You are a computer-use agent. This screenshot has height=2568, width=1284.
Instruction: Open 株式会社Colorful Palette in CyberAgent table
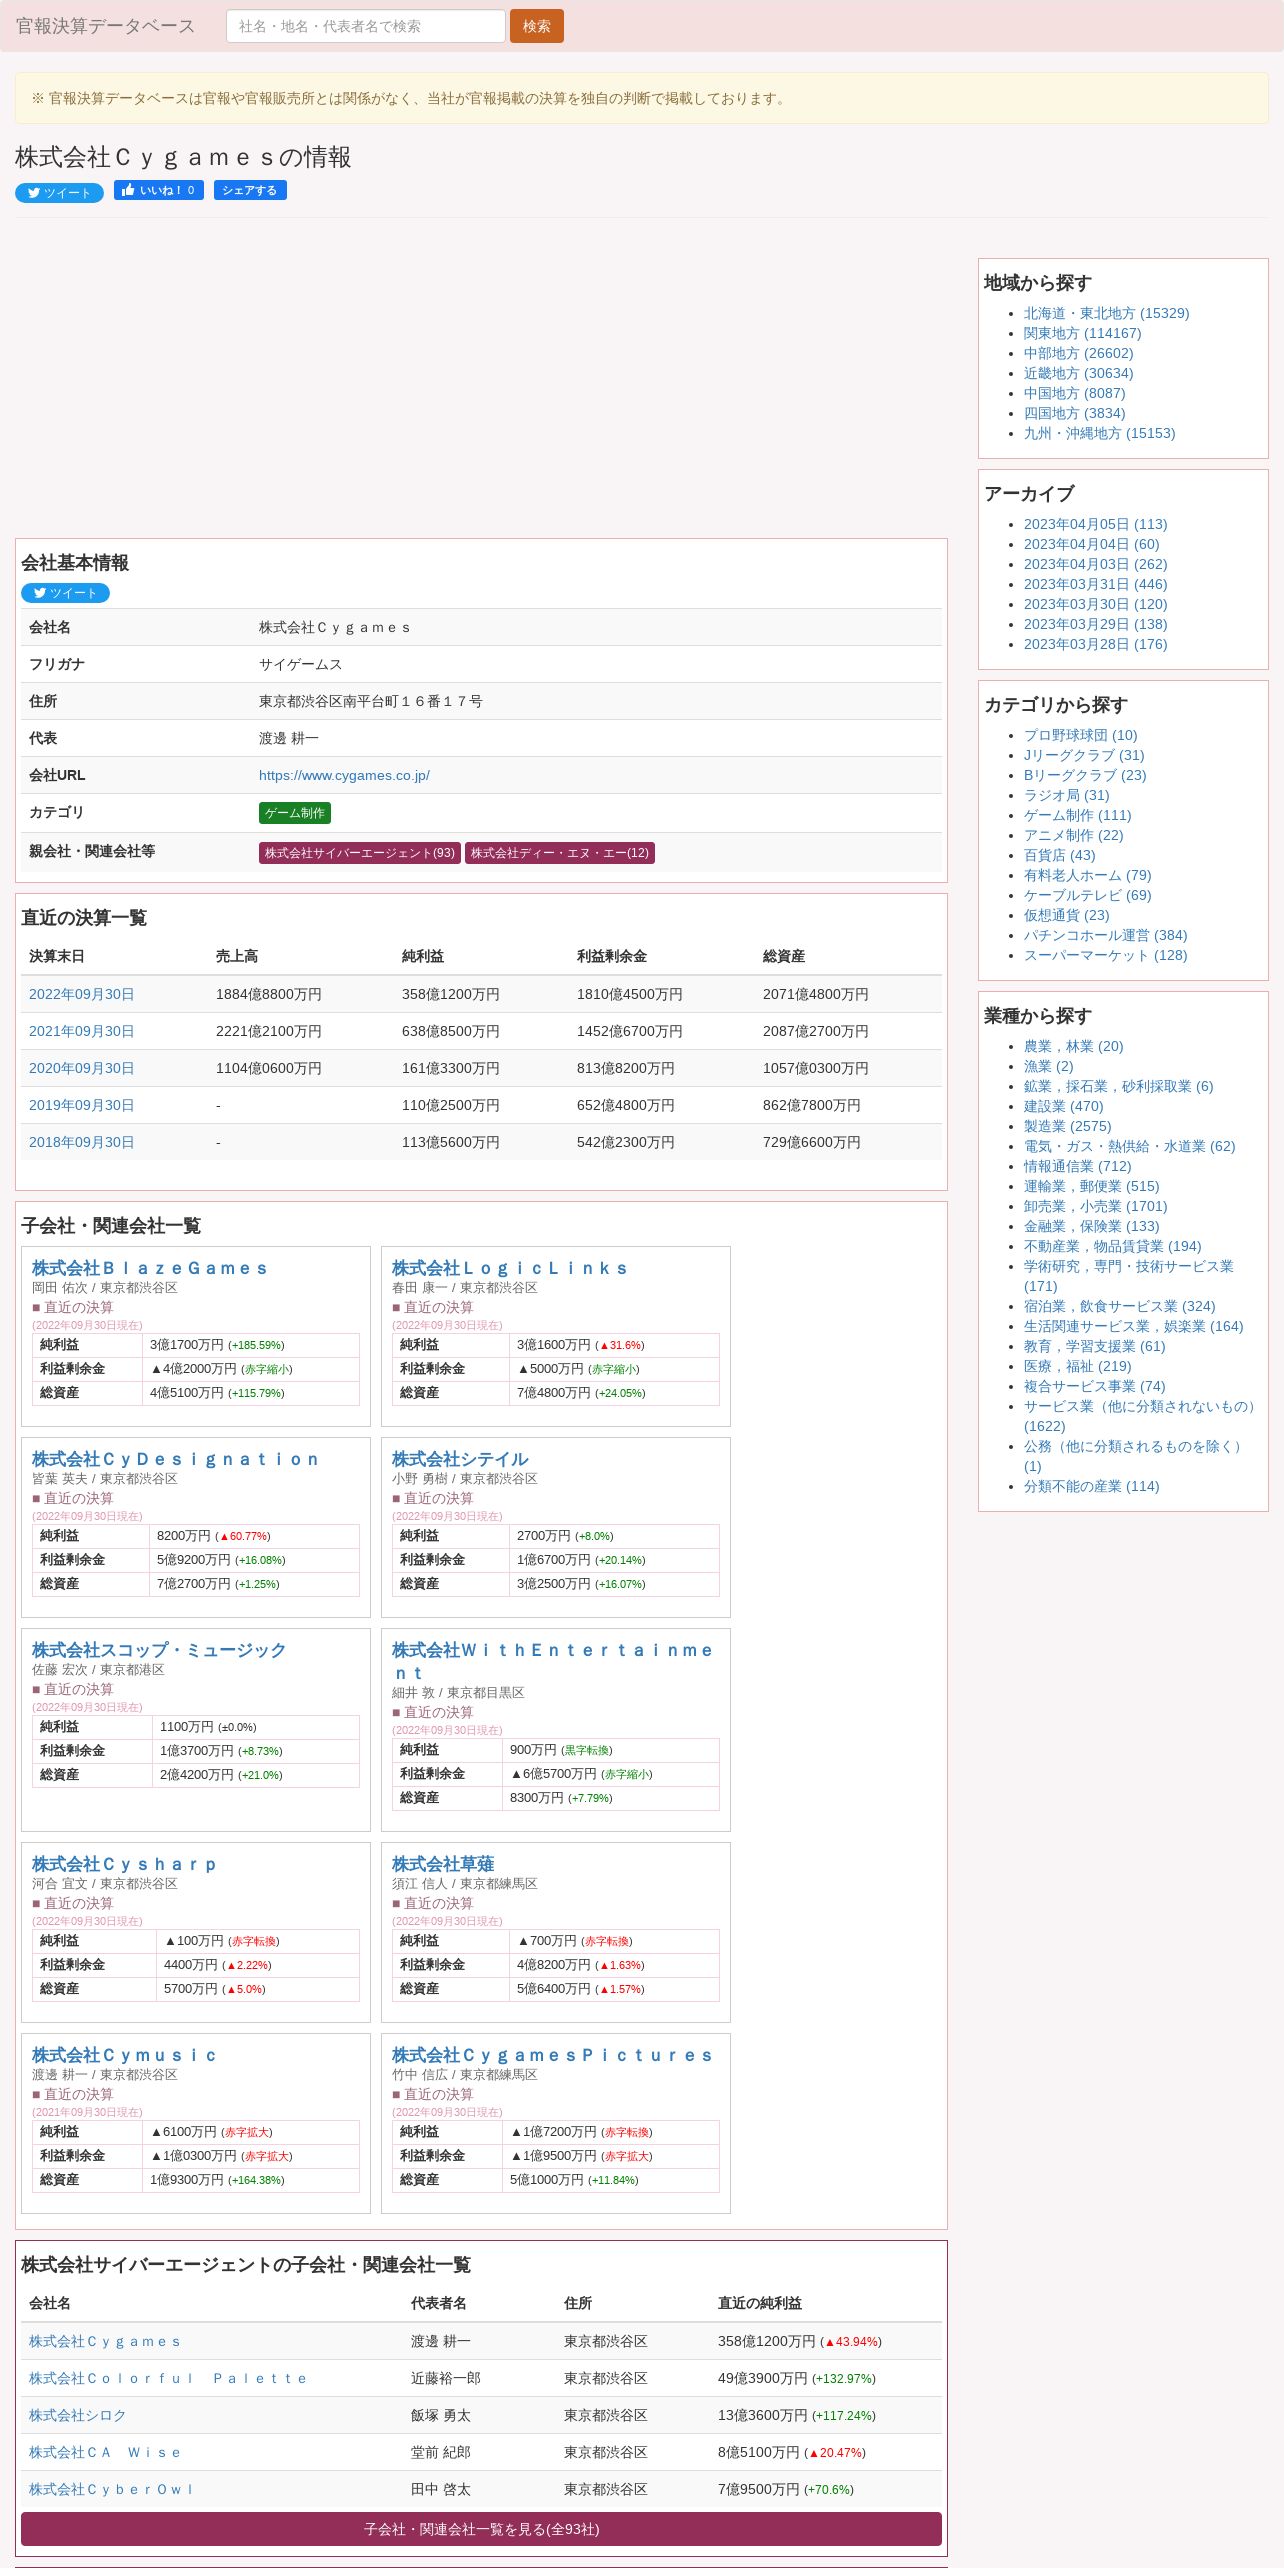coord(168,2378)
